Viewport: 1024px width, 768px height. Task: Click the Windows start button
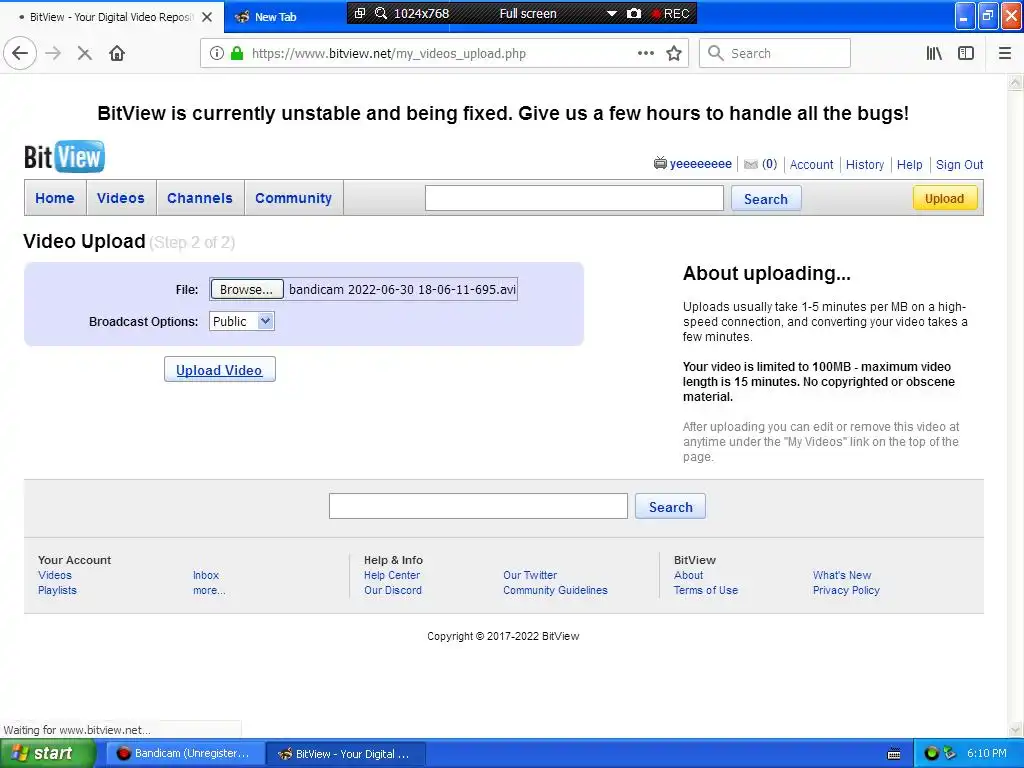(46, 754)
